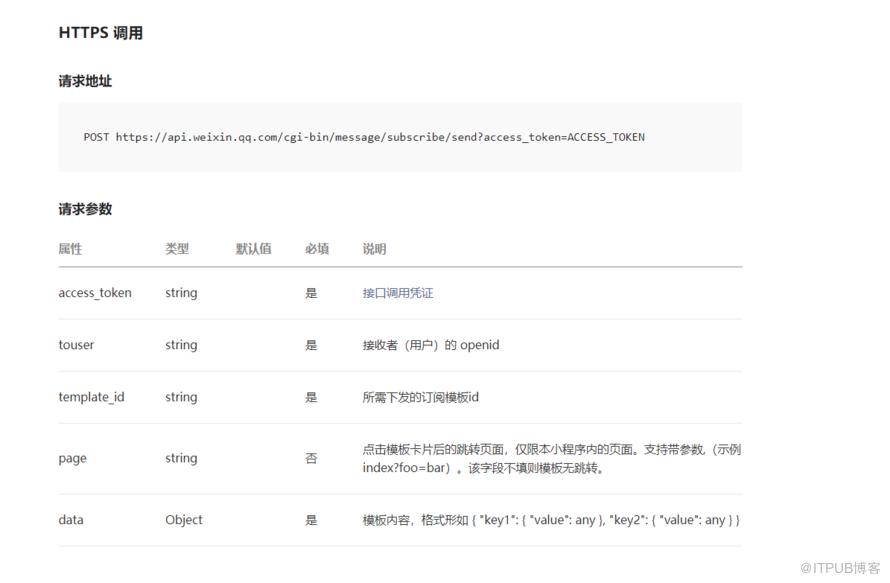The image size is (890, 583).
Task: Select the access_token attribute cell
Action: (x=95, y=293)
